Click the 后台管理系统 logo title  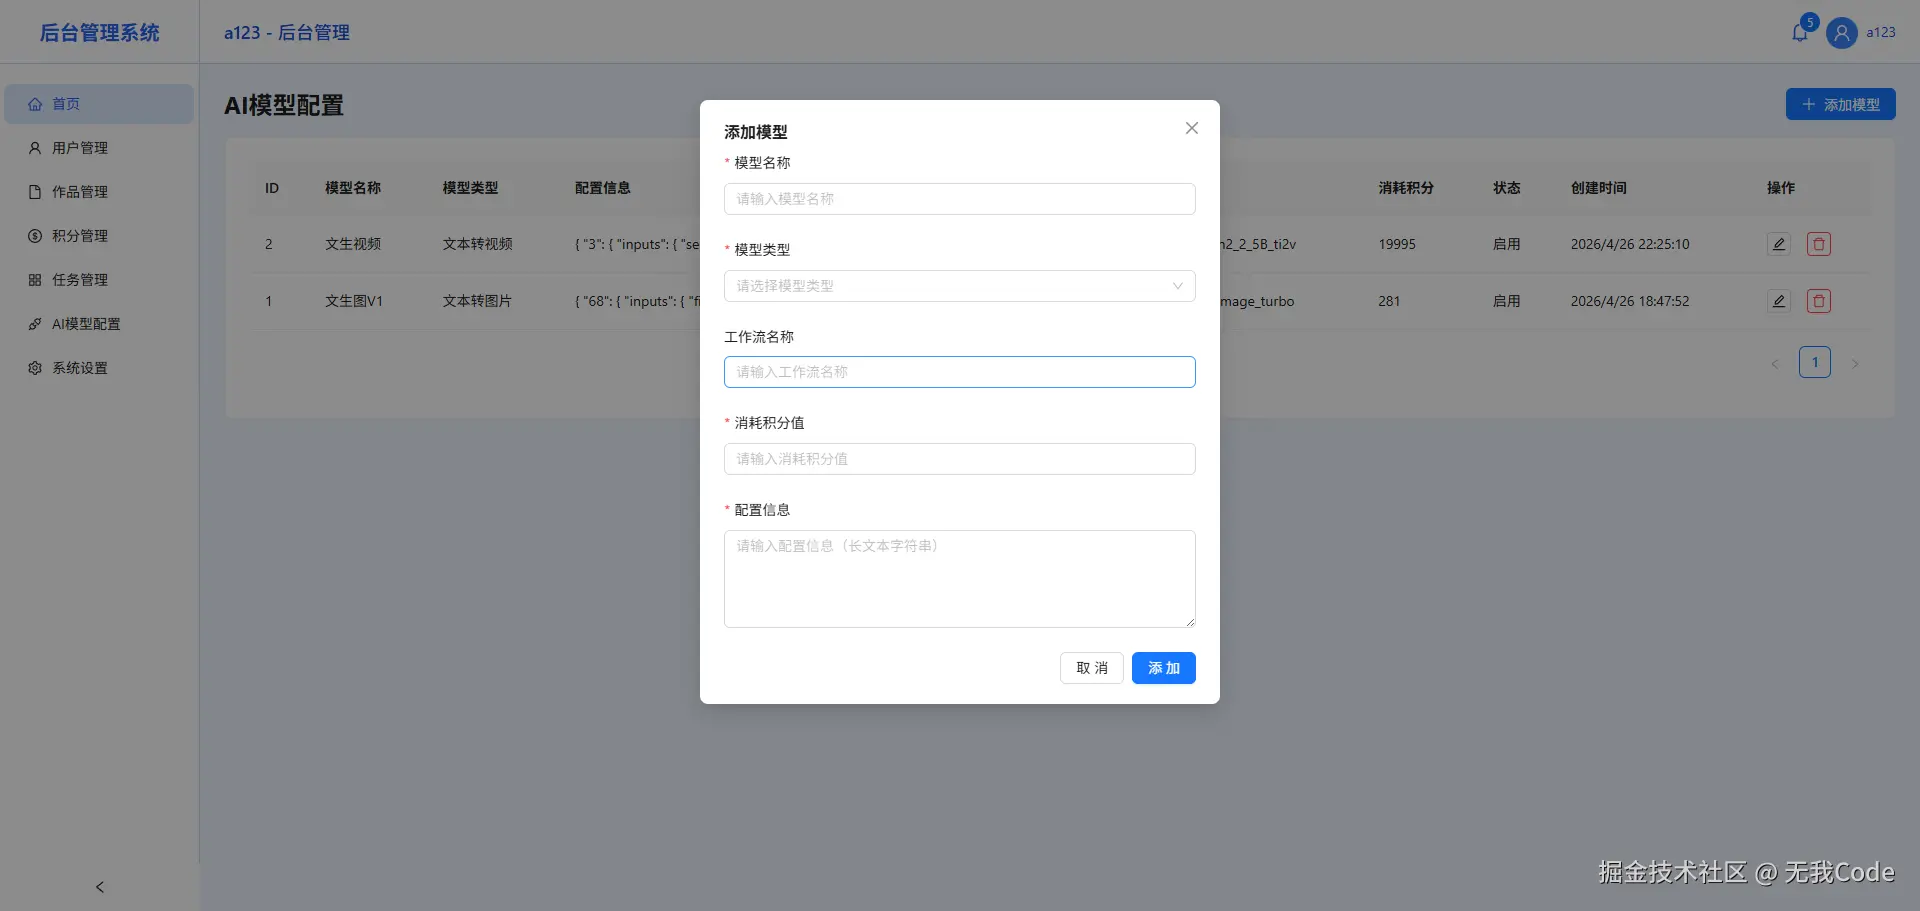point(99,32)
